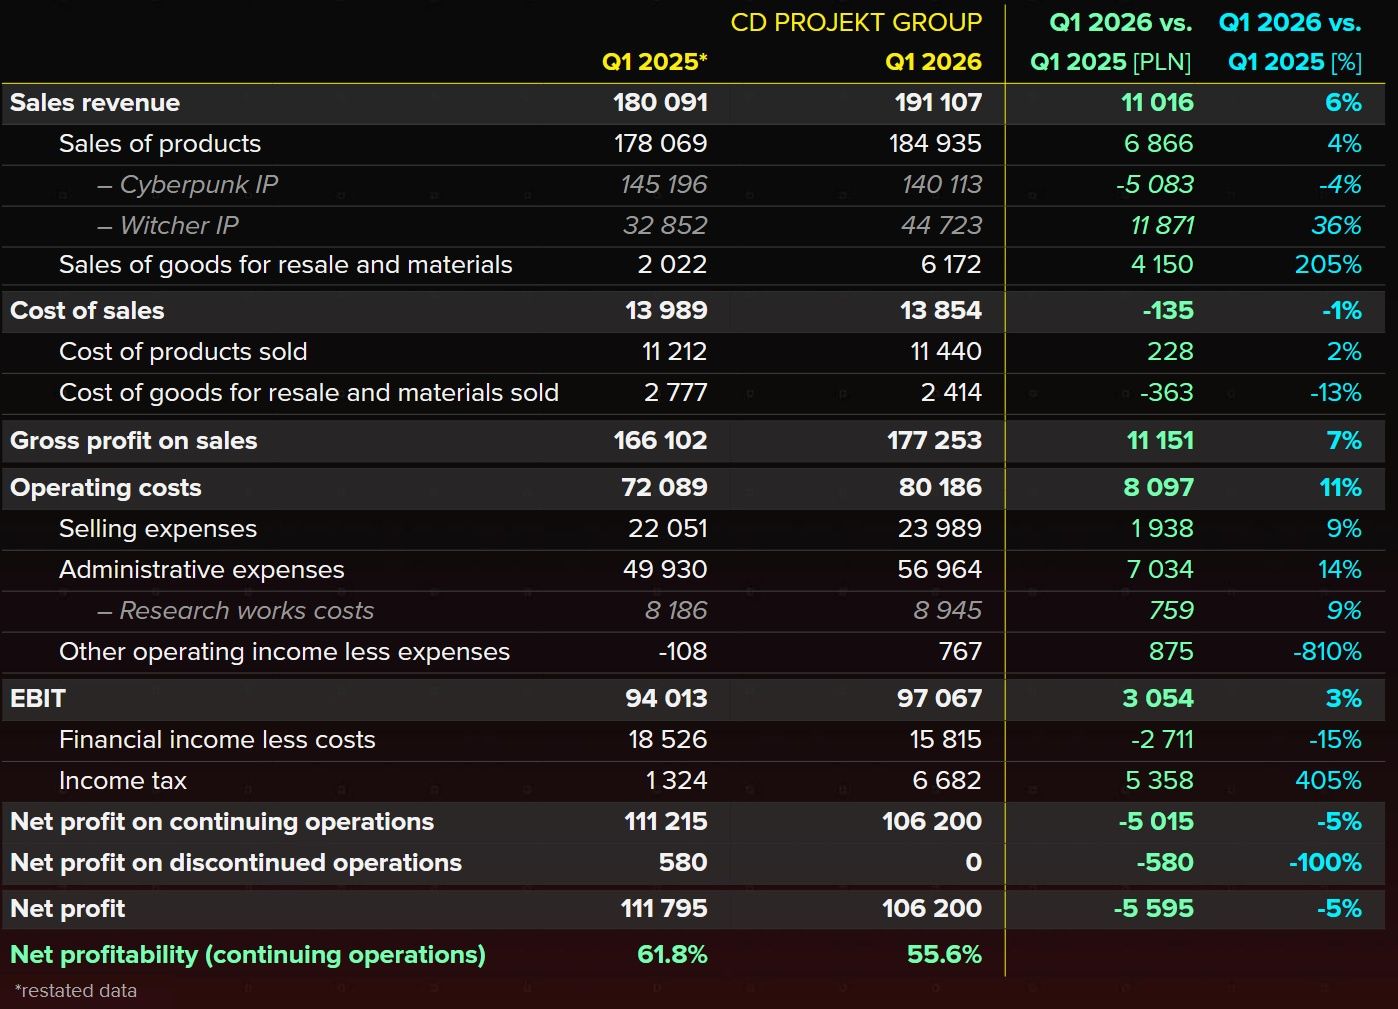Select Administrative expenses value 49 930

(665, 570)
